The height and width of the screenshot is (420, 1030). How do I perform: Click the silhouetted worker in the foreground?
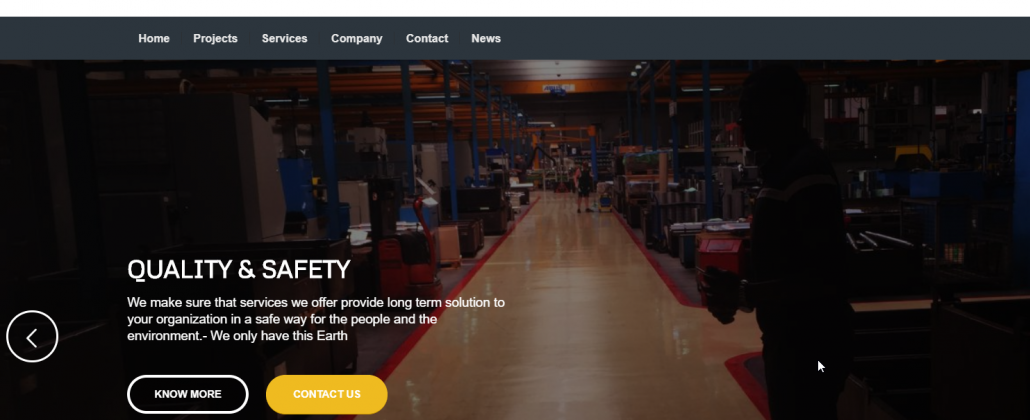tap(795, 243)
